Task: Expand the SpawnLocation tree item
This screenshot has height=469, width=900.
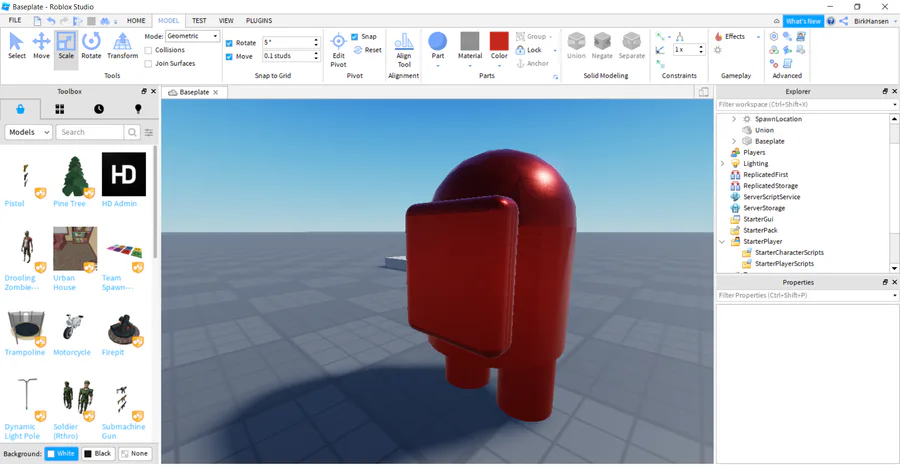Action: click(x=734, y=119)
